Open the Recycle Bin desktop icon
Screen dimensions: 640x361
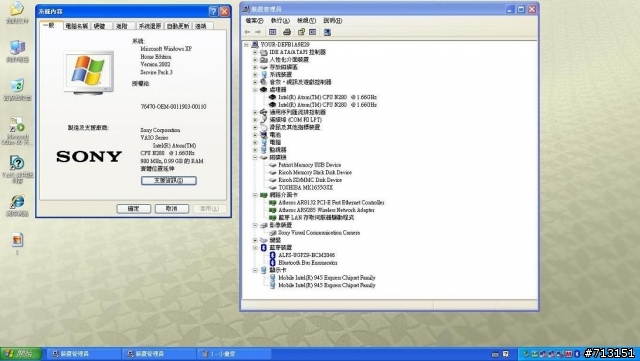click(x=17, y=85)
